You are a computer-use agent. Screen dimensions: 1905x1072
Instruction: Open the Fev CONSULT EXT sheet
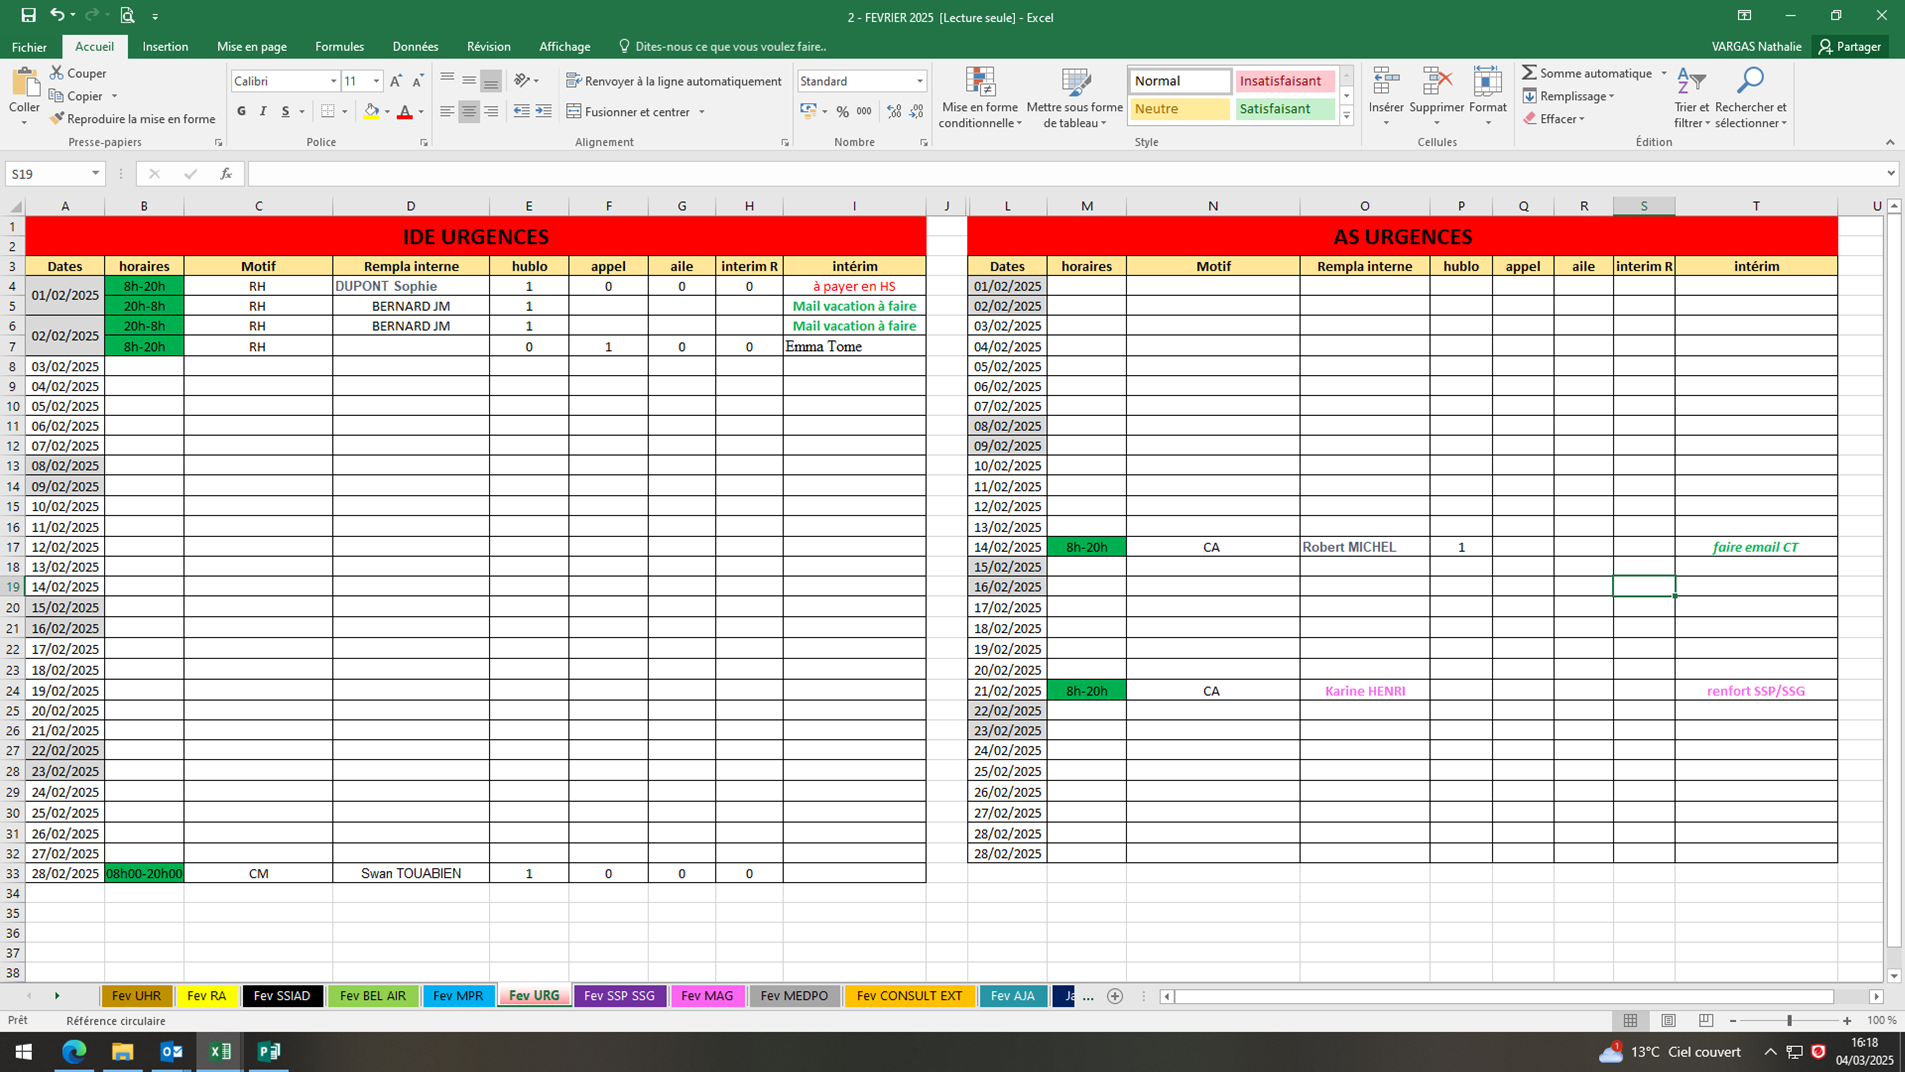909,996
